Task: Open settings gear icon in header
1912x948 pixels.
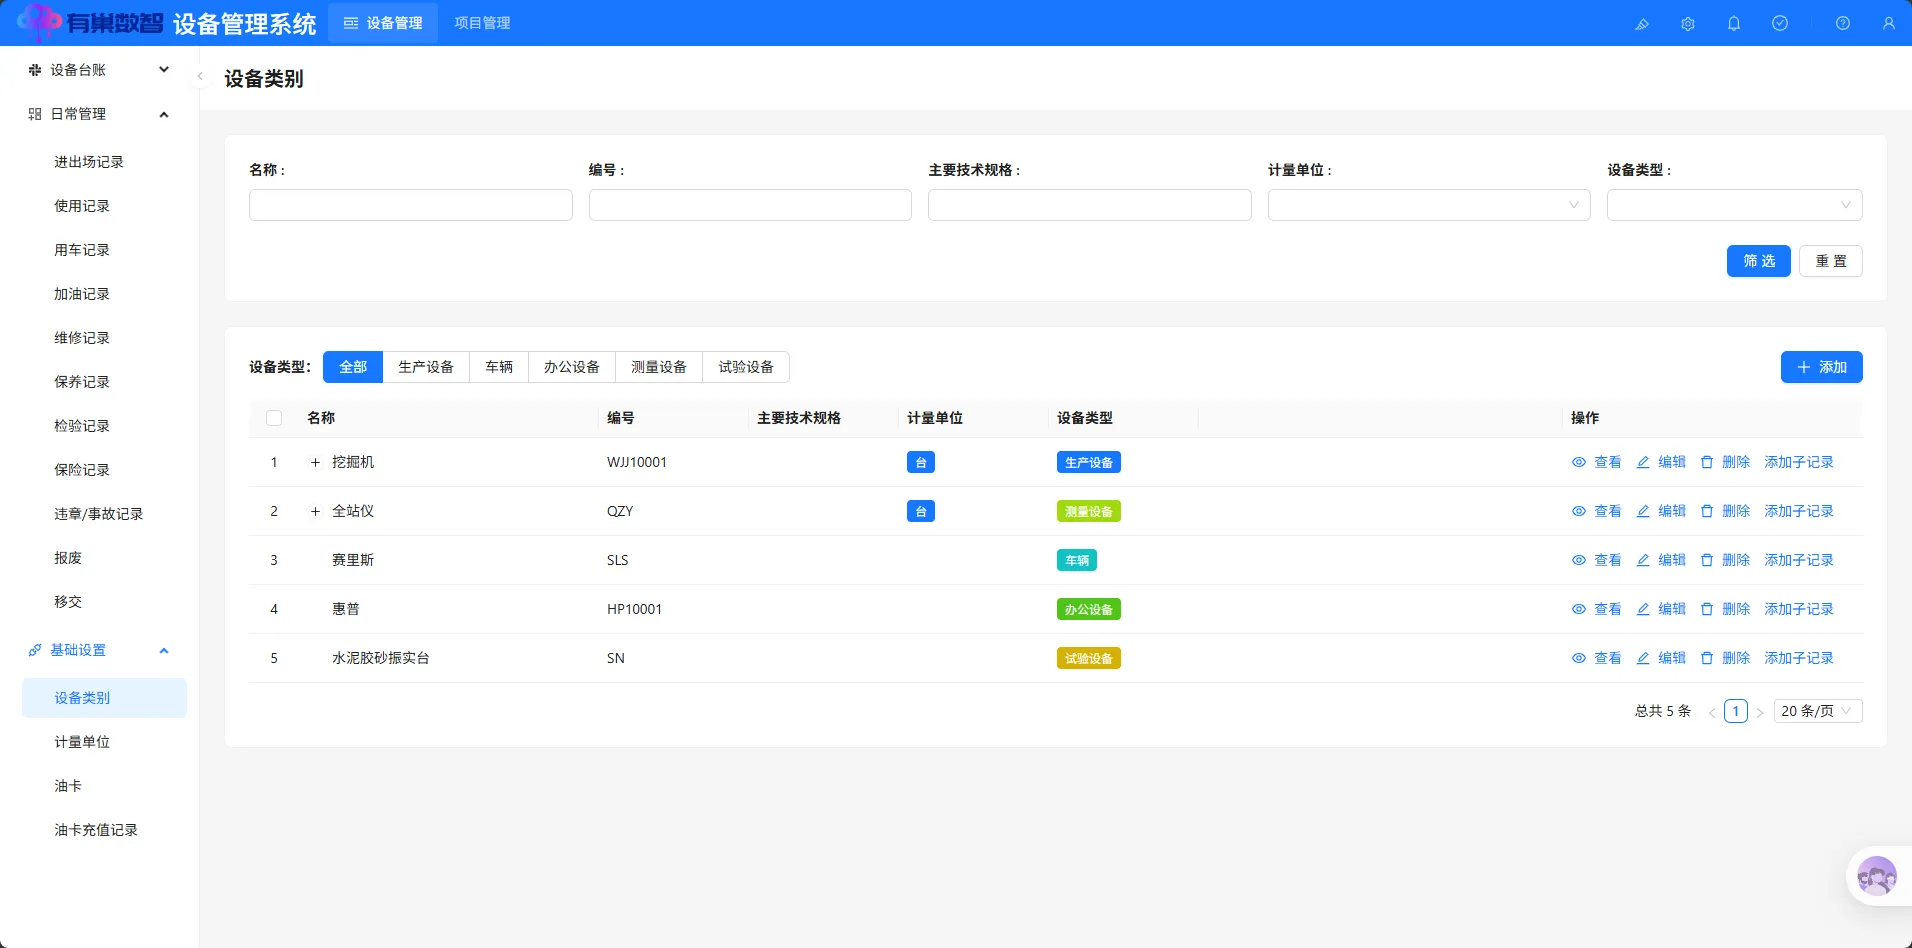Action: 1688,23
